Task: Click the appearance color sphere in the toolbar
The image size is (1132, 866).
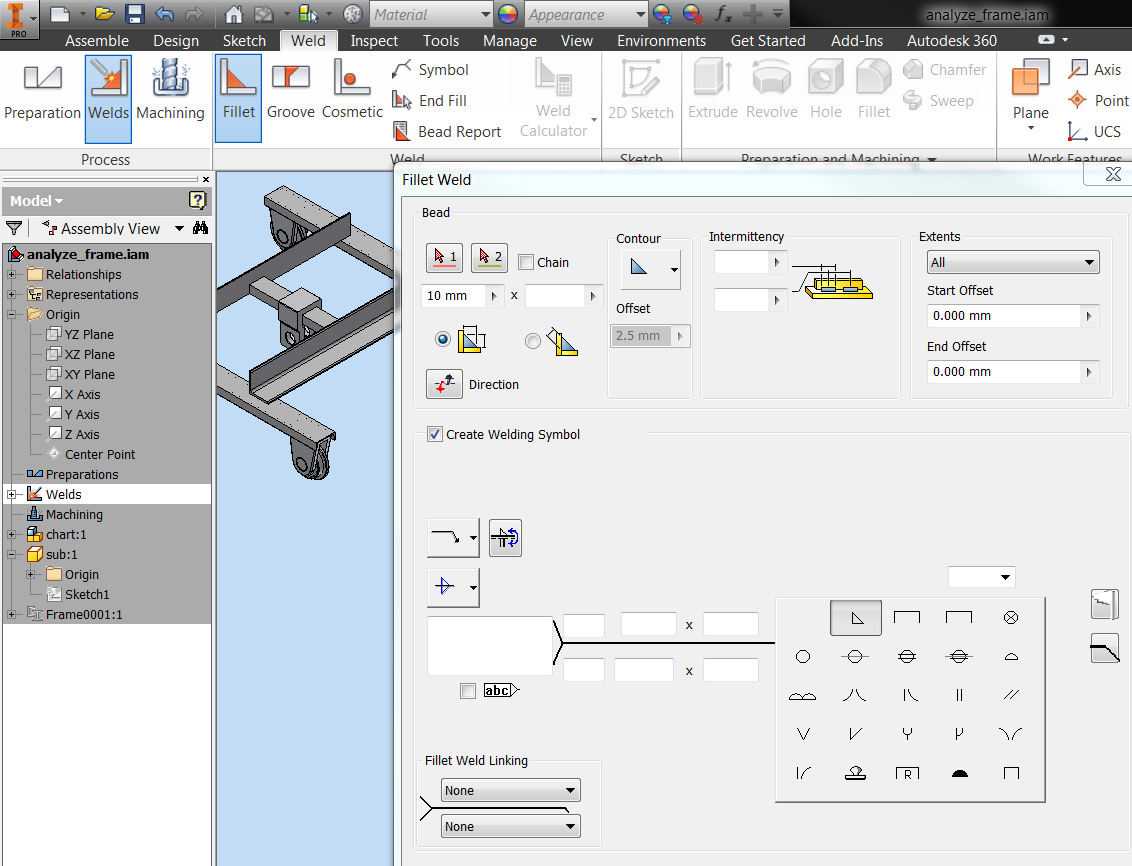Action: click(508, 14)
